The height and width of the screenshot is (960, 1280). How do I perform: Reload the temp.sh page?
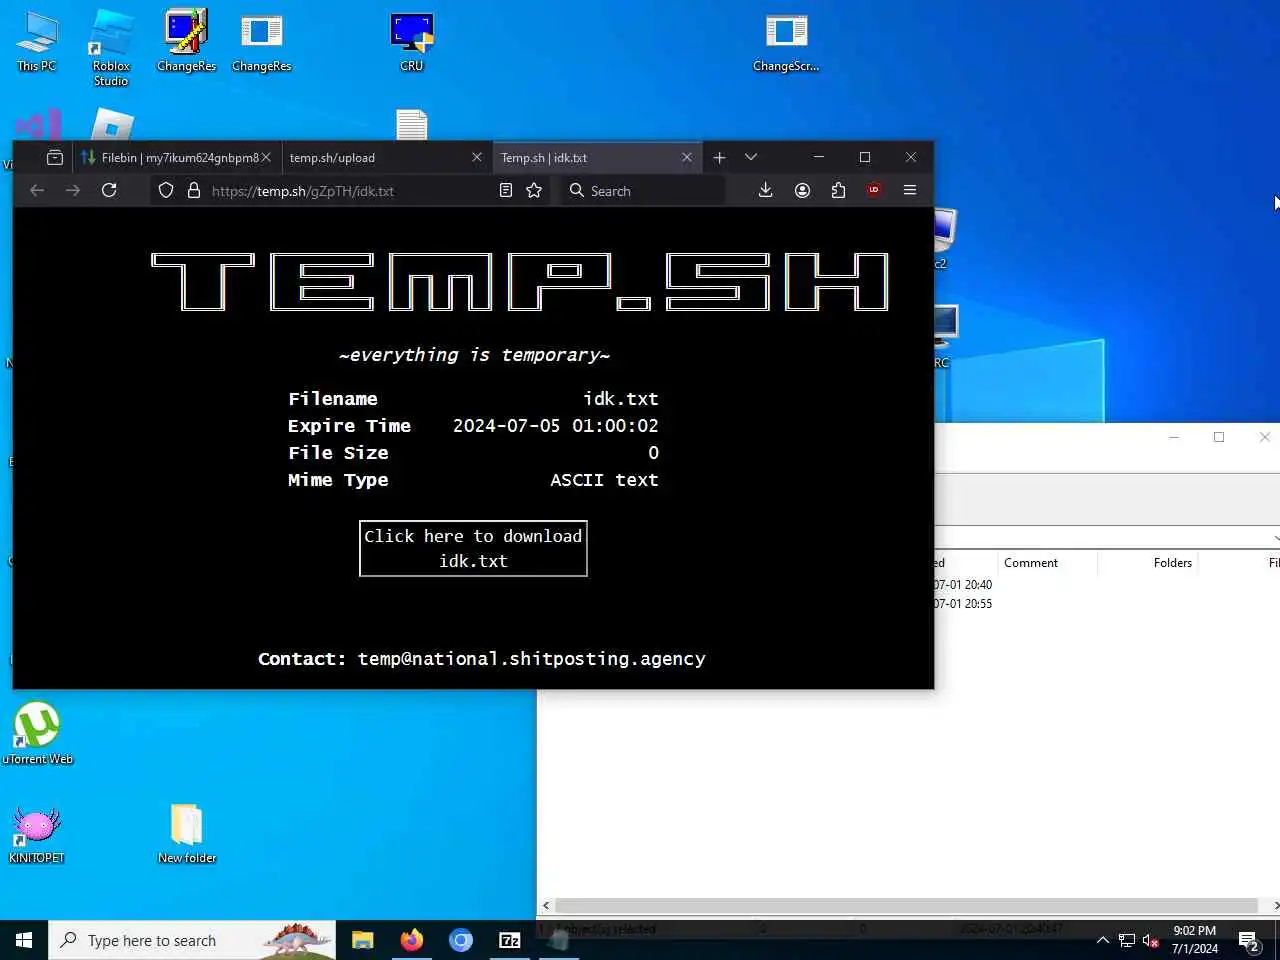(109, 190)
